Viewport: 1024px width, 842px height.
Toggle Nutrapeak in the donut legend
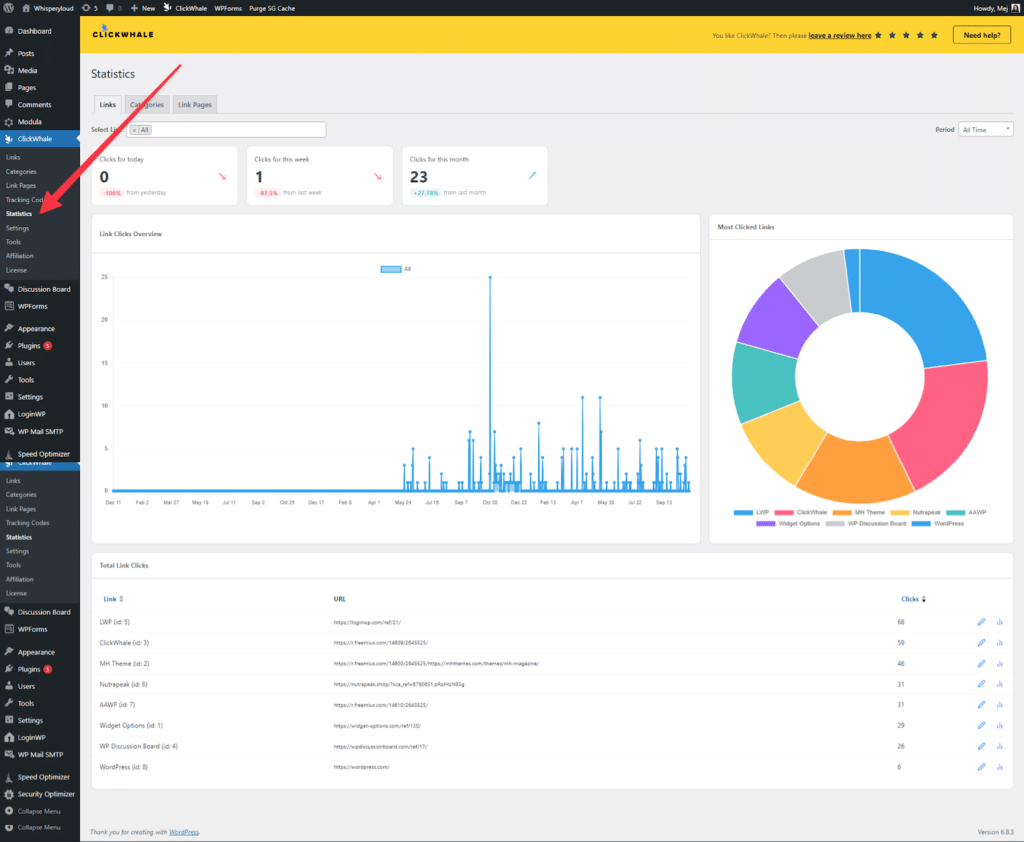click(916, 513)
